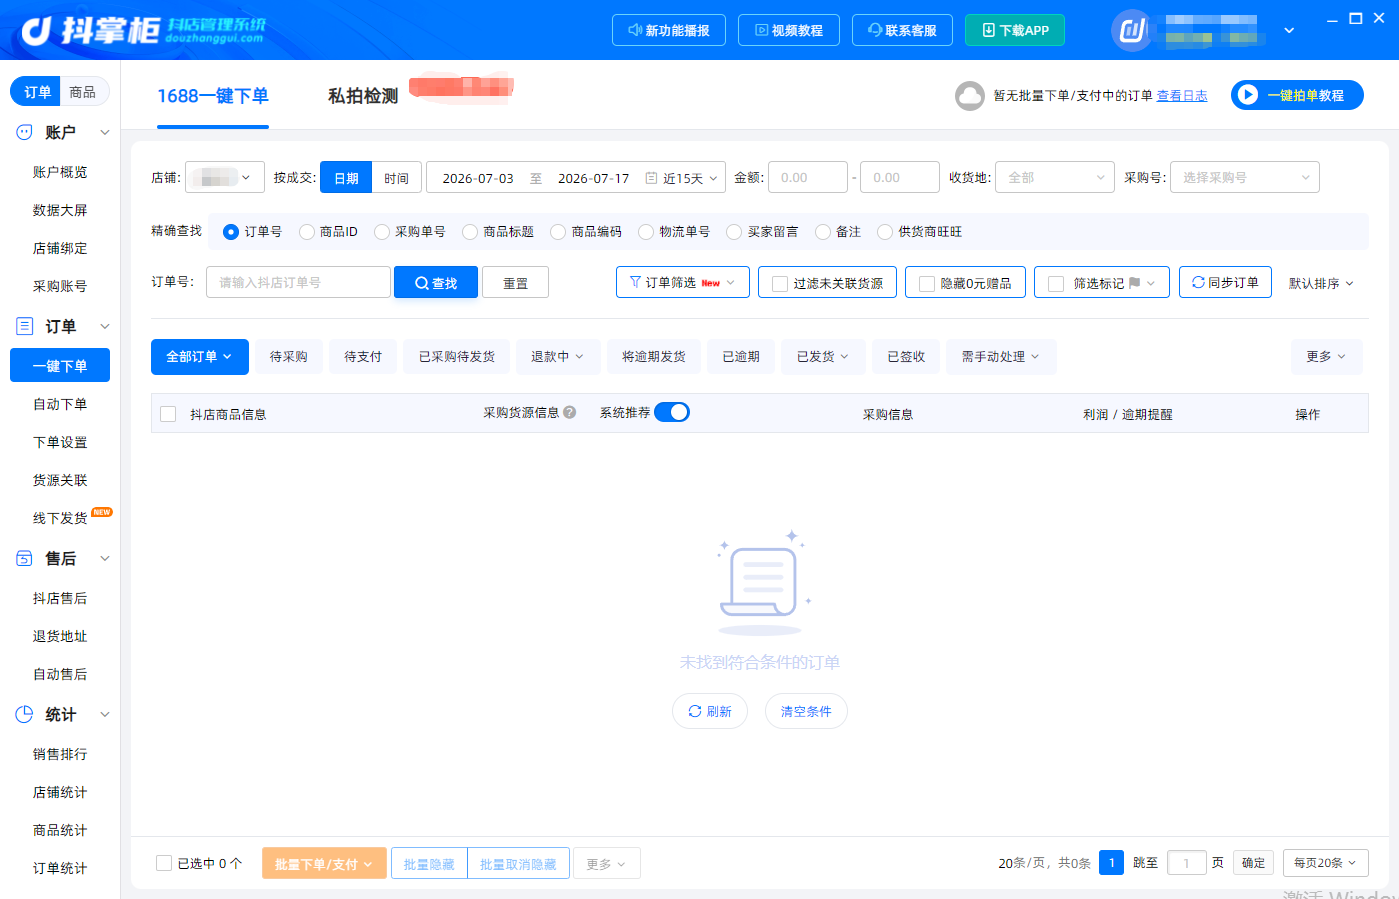Click the 售后 section icon
This screenshot has height=899, width=1399.
click(25, 558)
